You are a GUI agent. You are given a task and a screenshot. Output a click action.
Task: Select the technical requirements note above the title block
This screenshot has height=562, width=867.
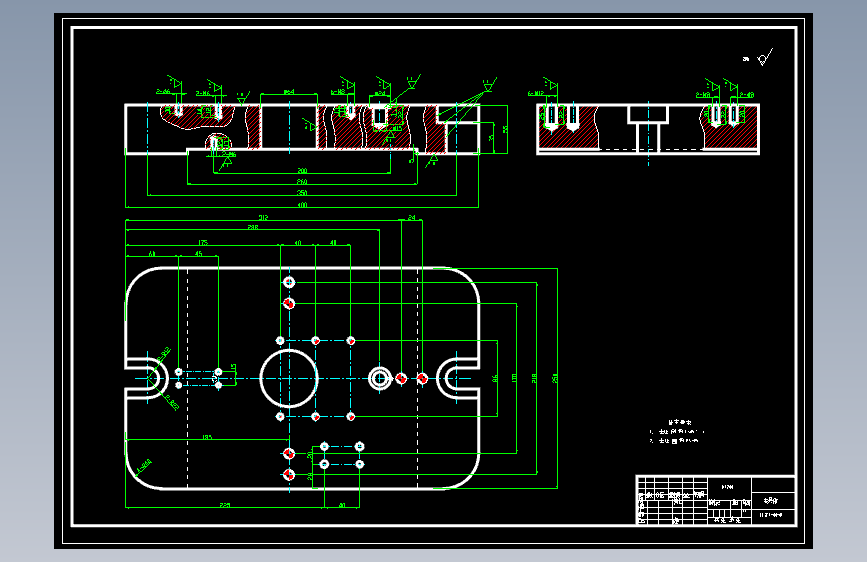(x=677, y=431)
